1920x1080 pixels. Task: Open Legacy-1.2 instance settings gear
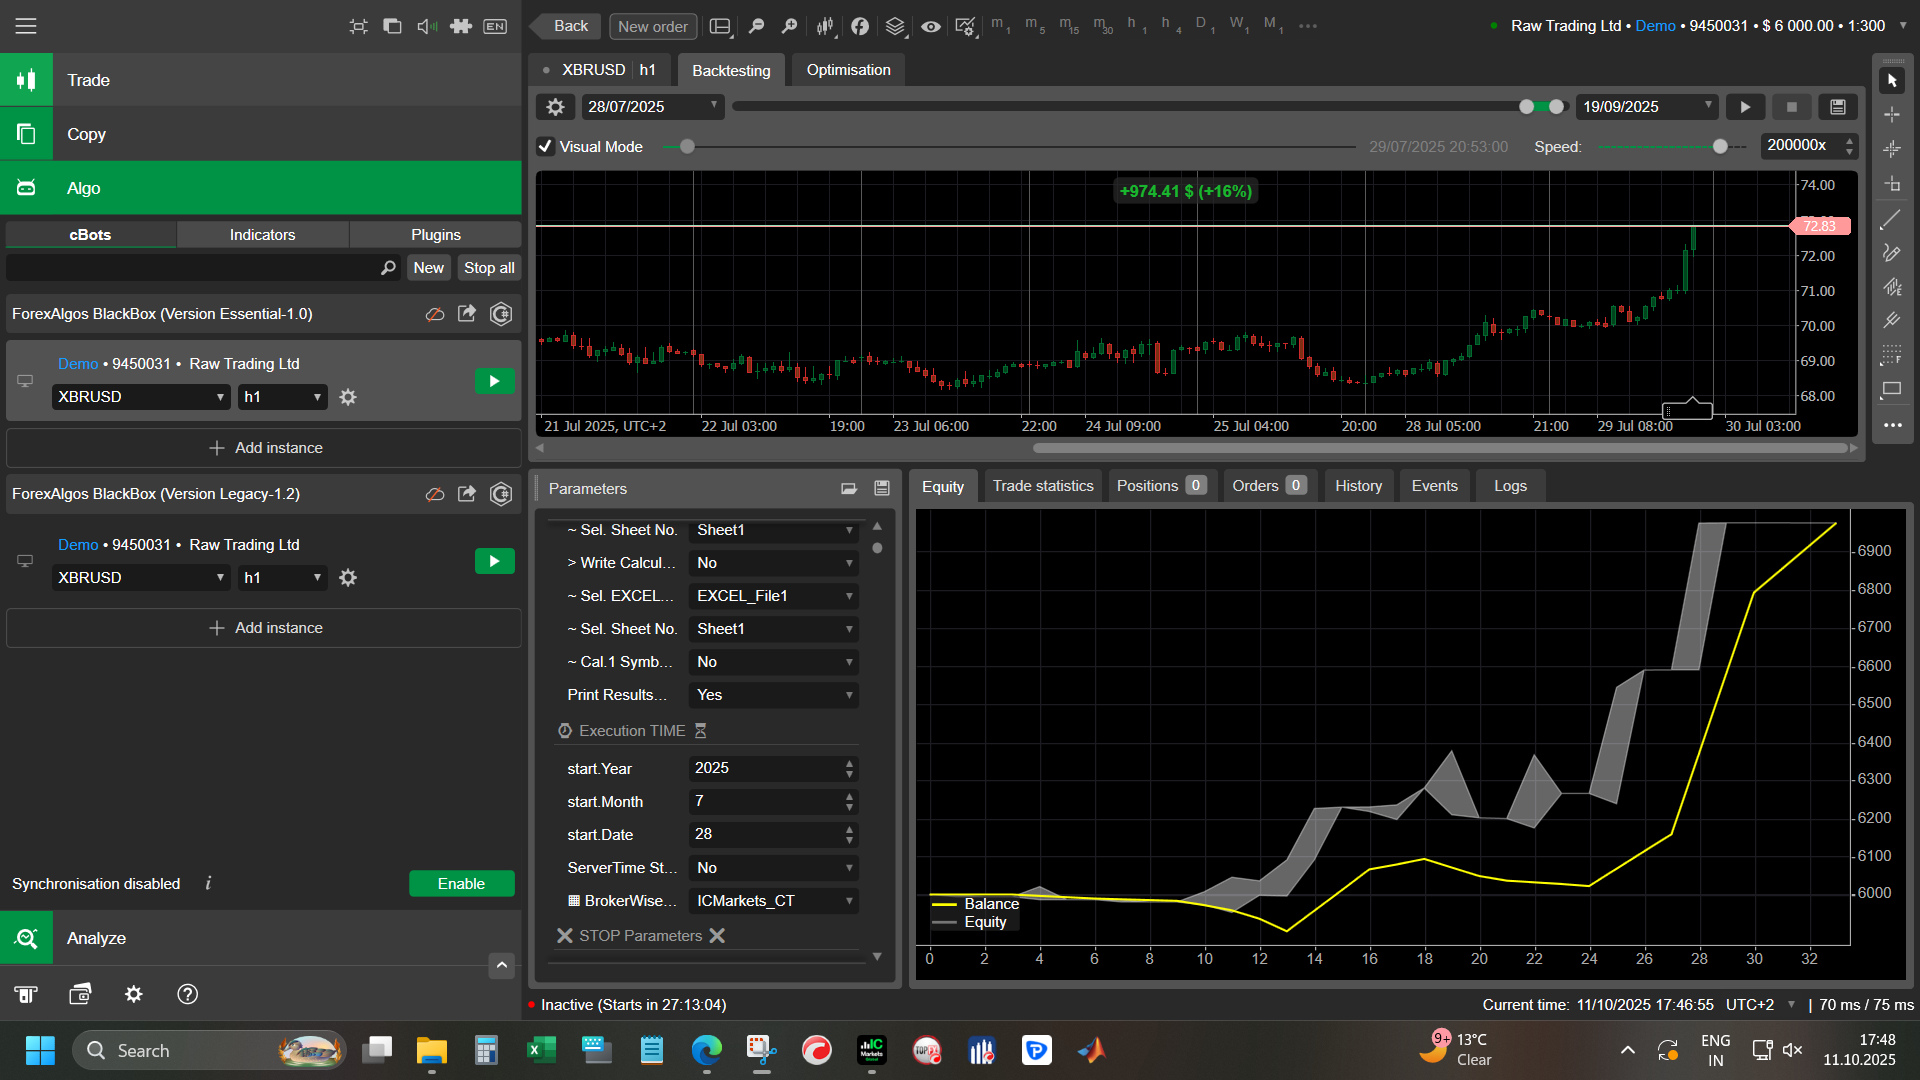click(348, 578)
